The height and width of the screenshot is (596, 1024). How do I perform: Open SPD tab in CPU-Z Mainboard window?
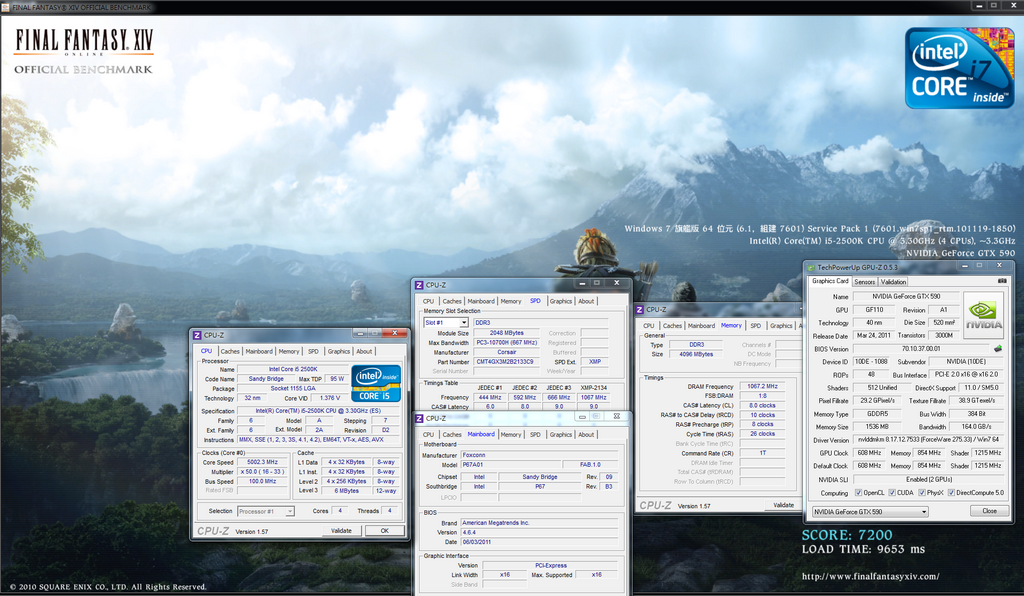pyautogui.click(x=536, y=435)
